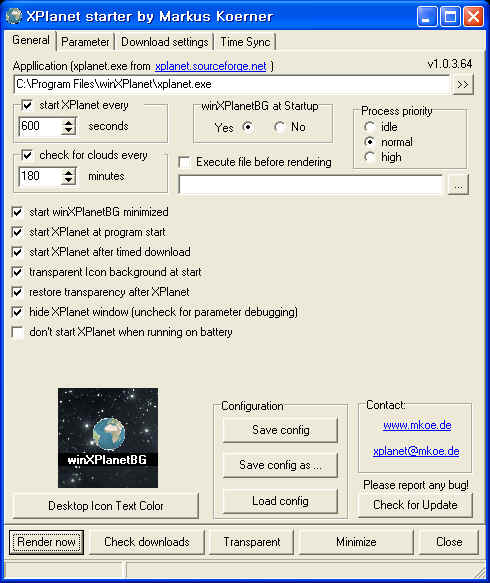
Task: Open the www.mkoe.de contact link
Action: [x=417, y=425]
